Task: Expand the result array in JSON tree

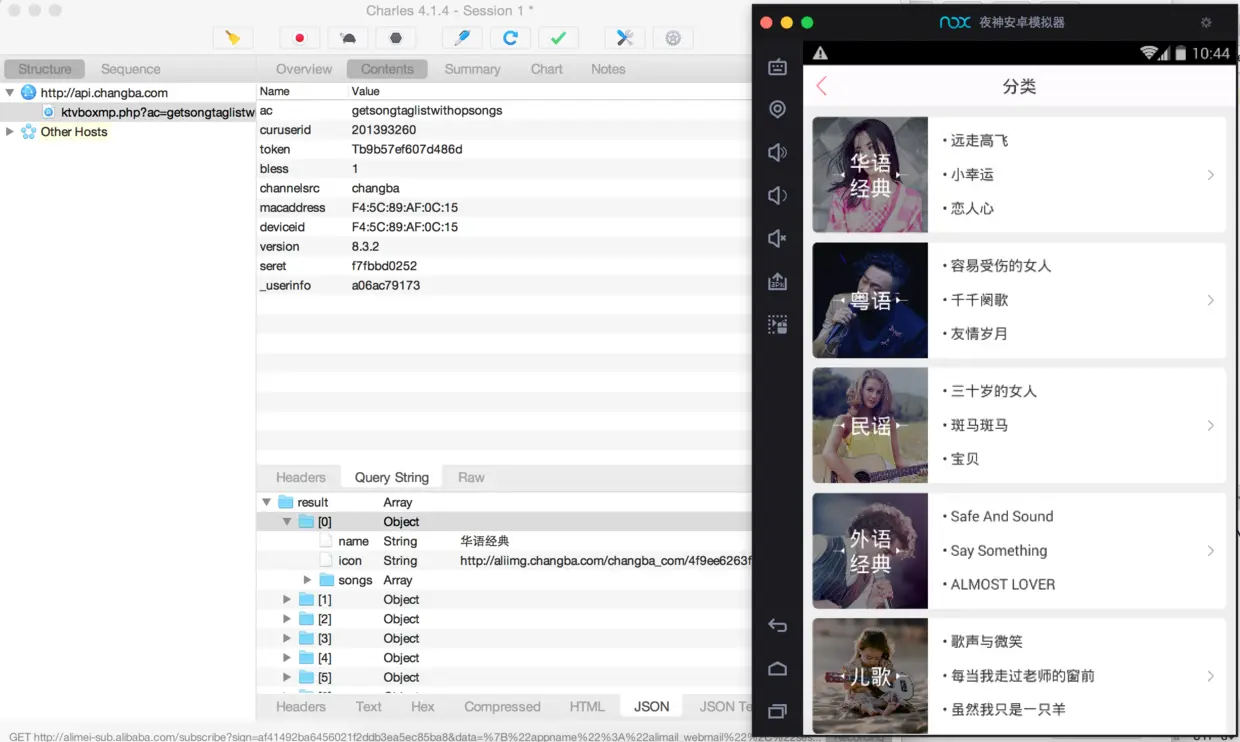Action: click(x=265, y=501)
